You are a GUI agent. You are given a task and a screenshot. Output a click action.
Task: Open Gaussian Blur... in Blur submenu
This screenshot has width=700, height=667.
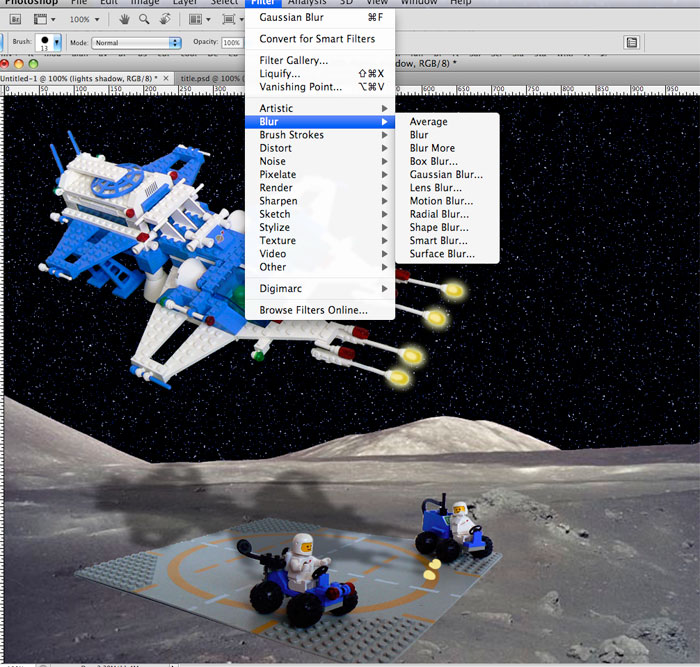[447, 175]
